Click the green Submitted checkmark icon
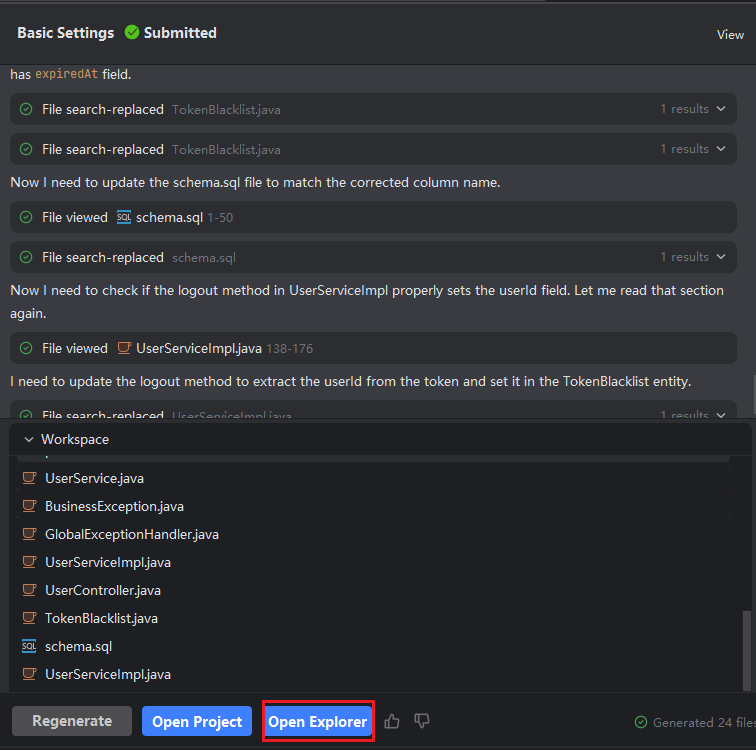Viewport: 756px width, 750px height. point(132,33)
